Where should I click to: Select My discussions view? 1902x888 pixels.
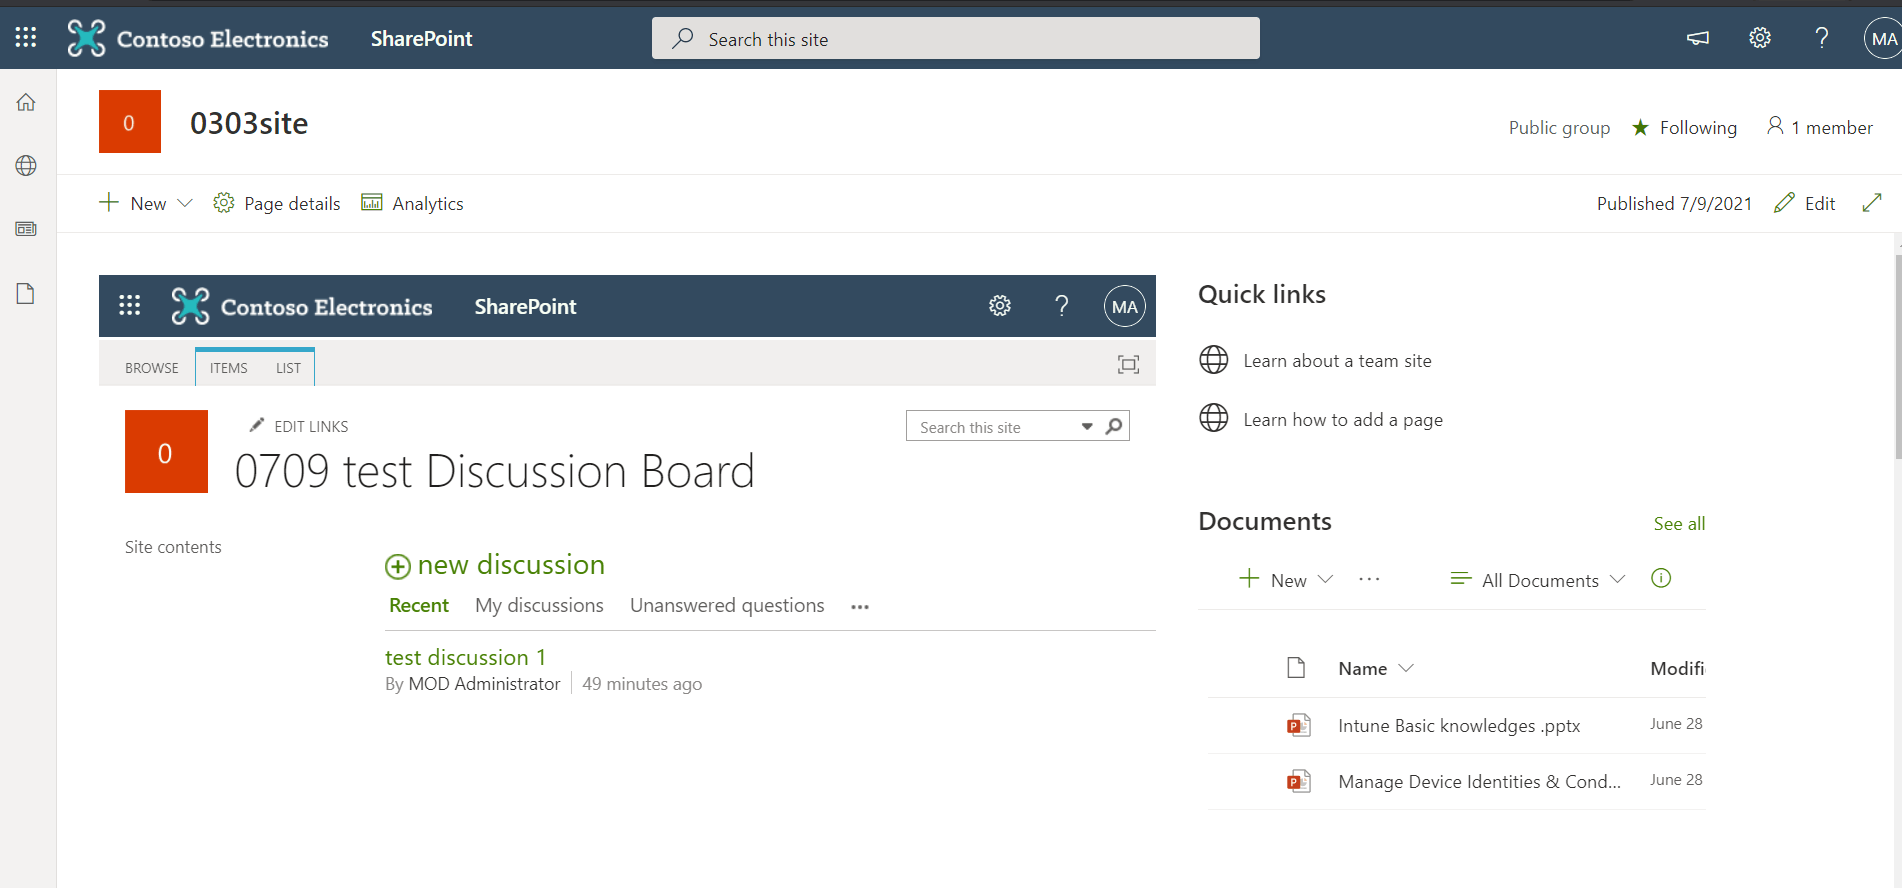click(x=540, y=605)
